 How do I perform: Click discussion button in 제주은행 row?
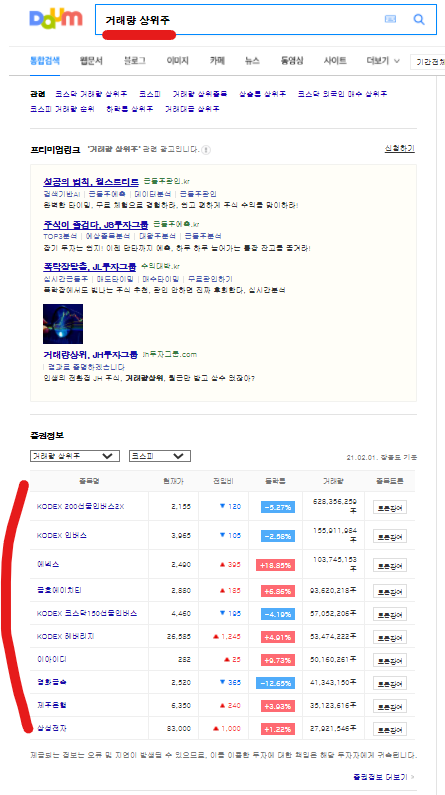click(390, 706)
